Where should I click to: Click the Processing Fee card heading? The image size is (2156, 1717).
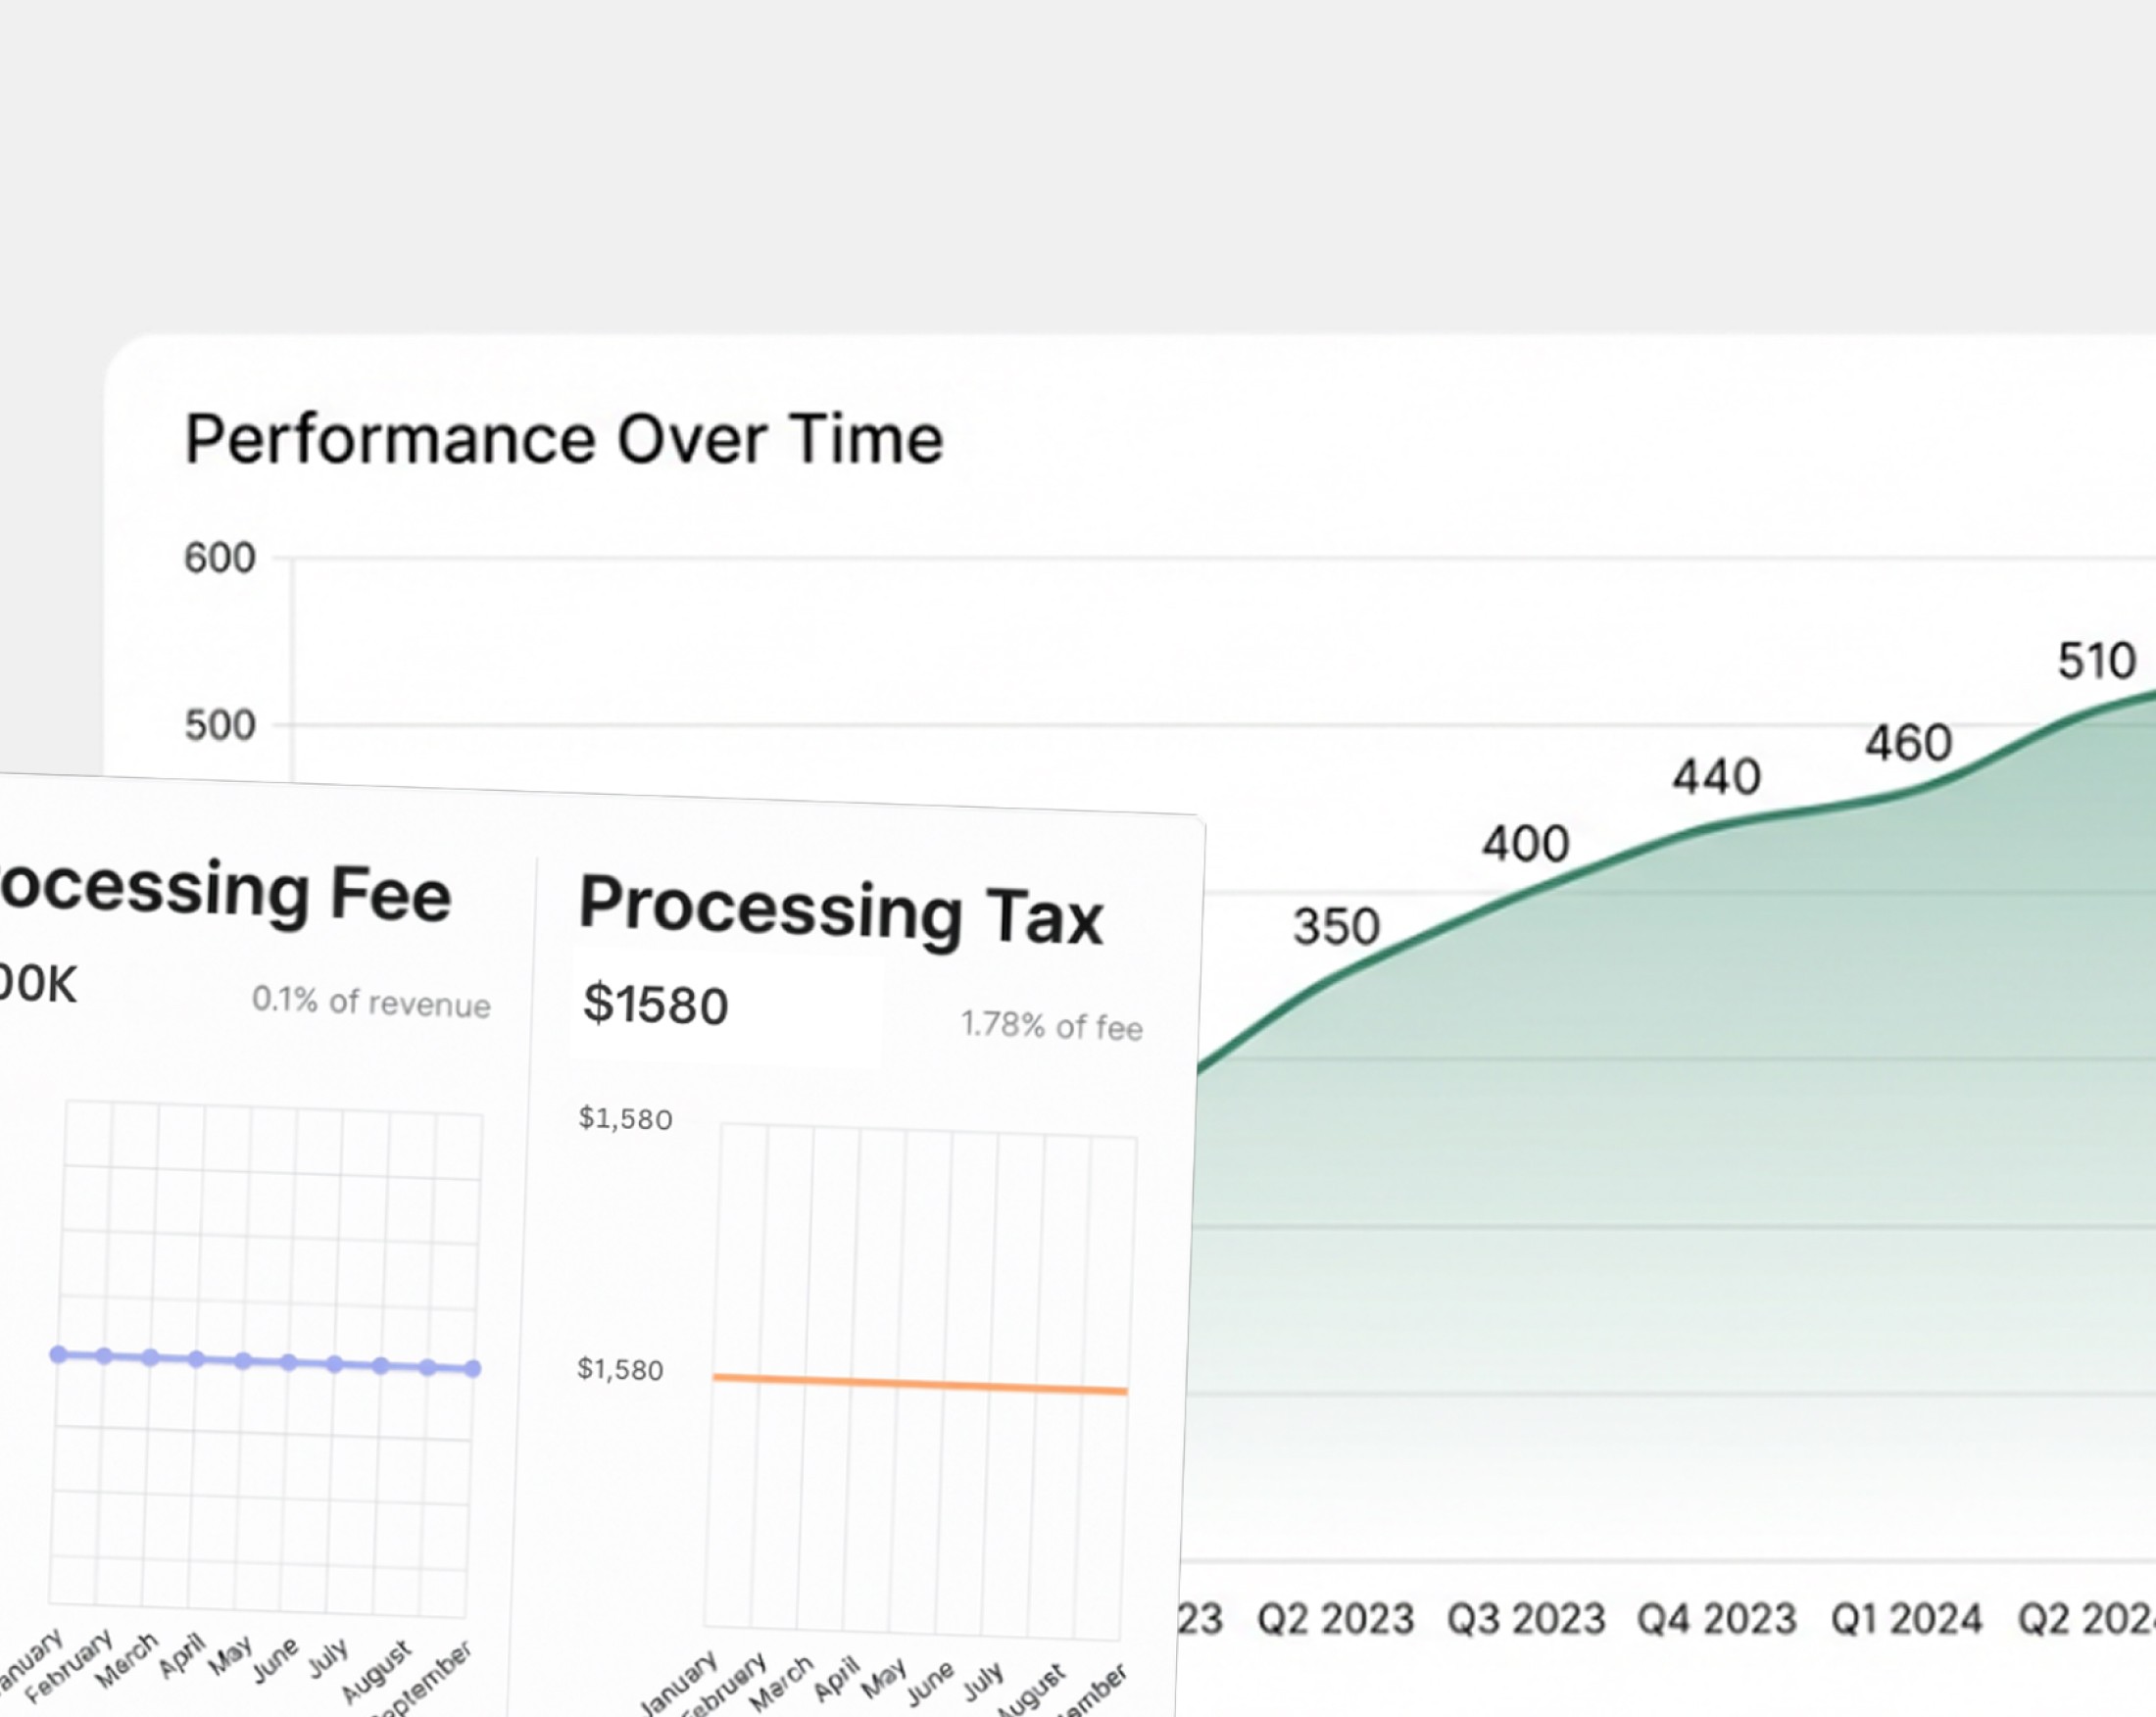click(x=225, y=891)
